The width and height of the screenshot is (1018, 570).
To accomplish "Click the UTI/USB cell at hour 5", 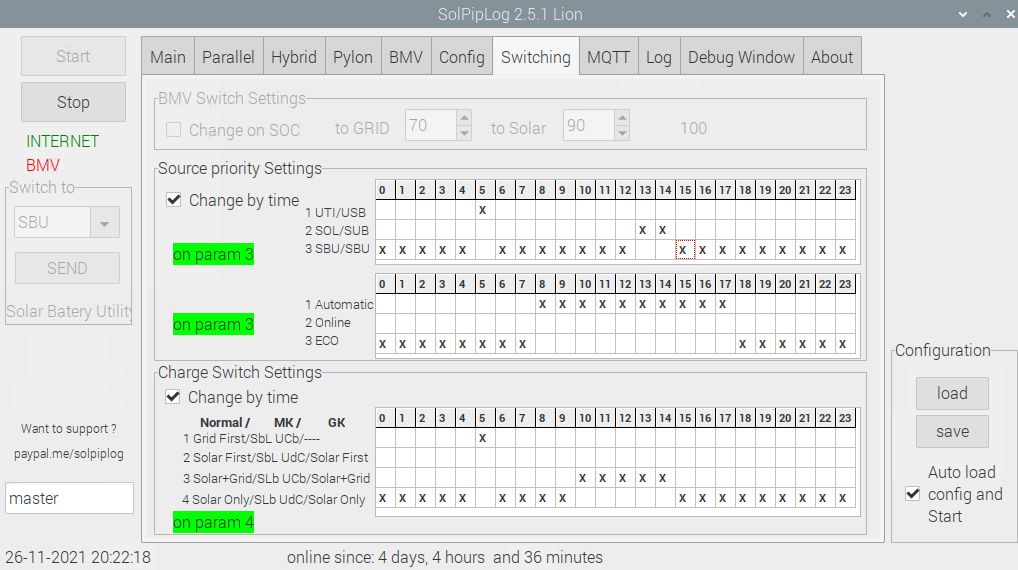I will (x=482, y=210).
